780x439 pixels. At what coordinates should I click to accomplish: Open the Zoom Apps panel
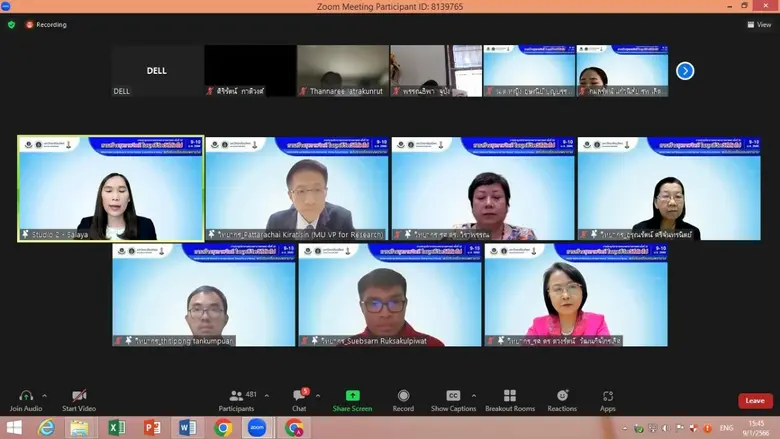click(x=608, y=395)
